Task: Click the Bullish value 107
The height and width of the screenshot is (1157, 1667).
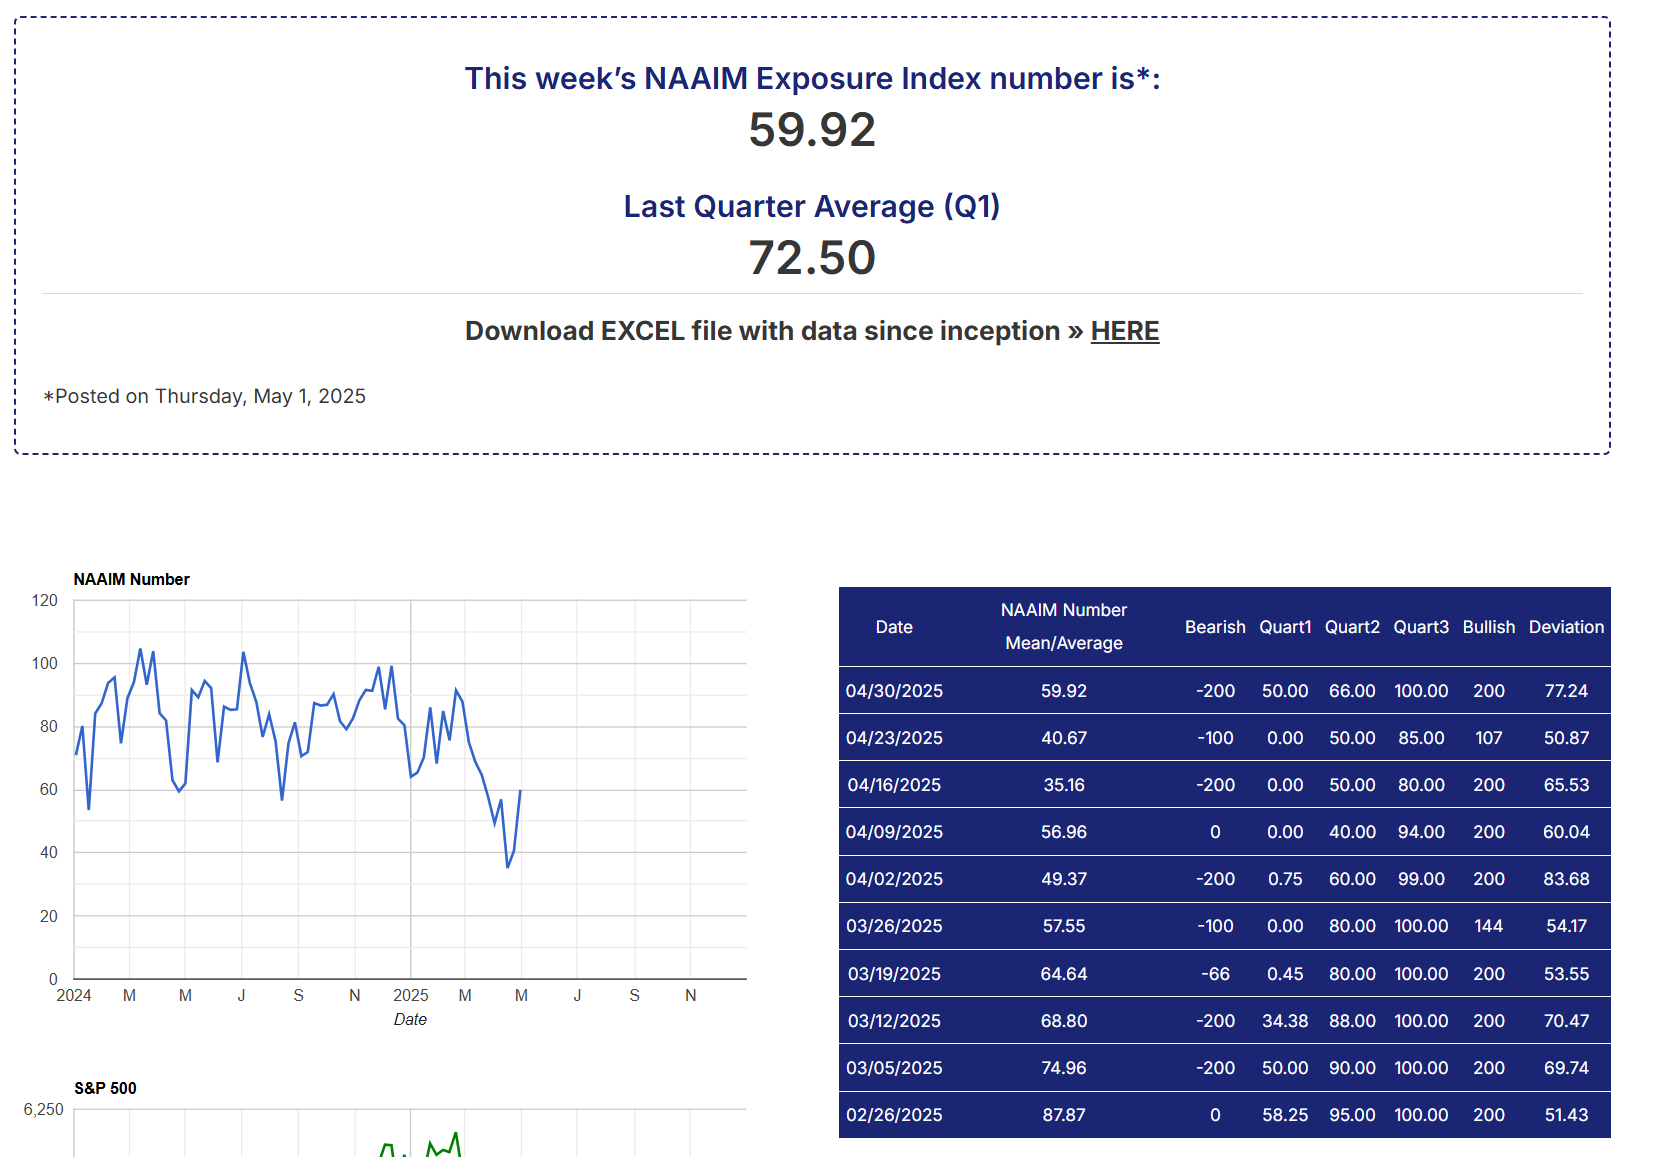Action: (1489, 738)
